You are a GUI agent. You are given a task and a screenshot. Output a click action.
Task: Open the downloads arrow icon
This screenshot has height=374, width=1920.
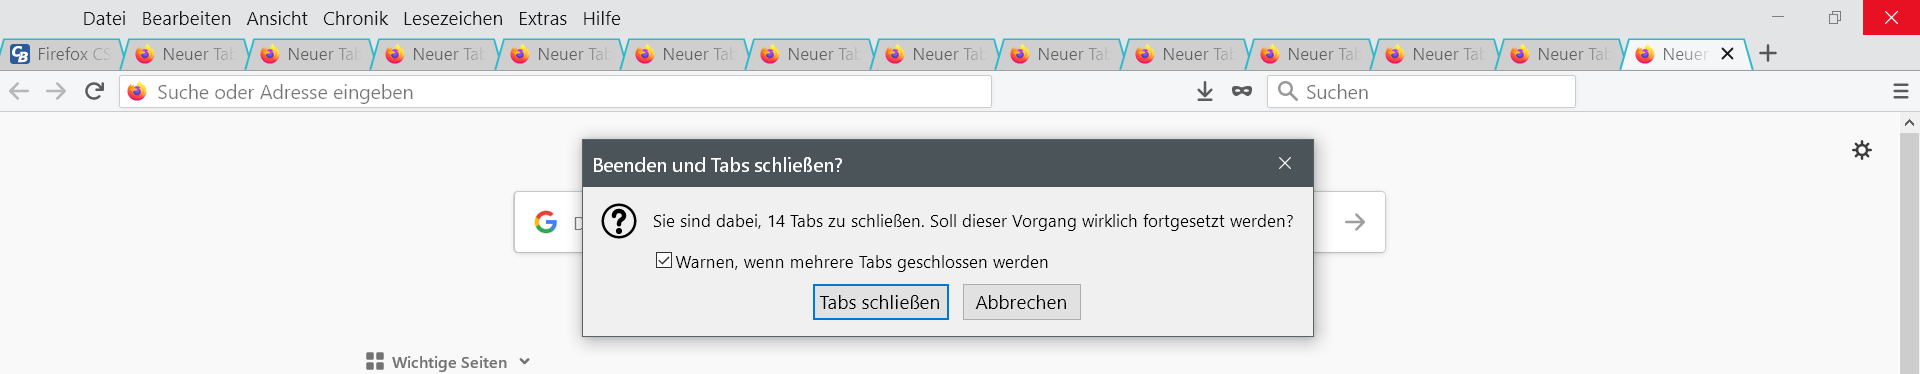pos(1205,92)
